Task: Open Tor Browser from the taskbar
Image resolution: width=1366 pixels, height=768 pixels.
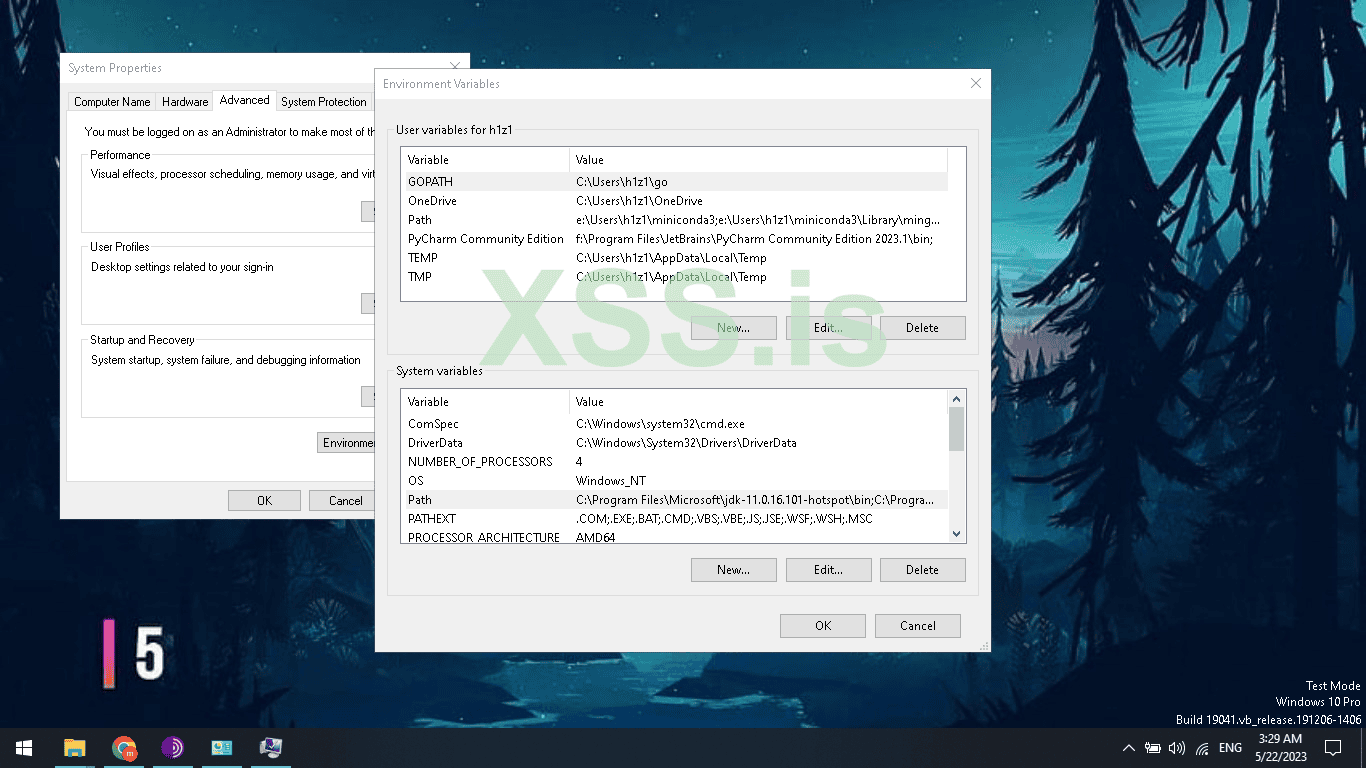Action: tap(172, 748)
